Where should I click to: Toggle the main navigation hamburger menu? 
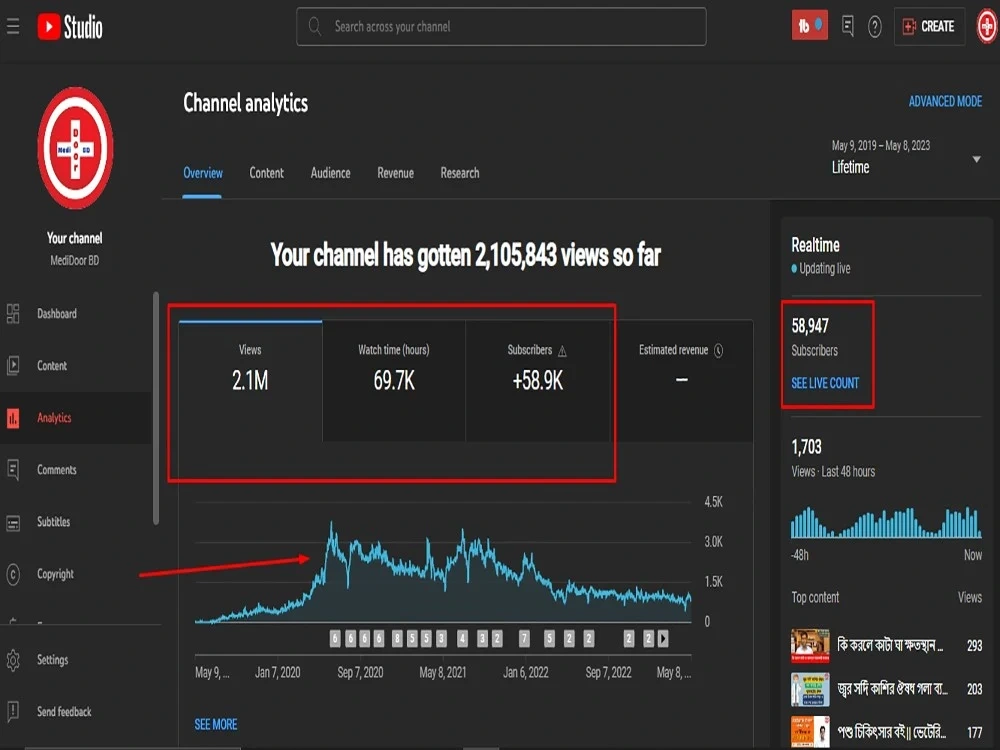13,27
